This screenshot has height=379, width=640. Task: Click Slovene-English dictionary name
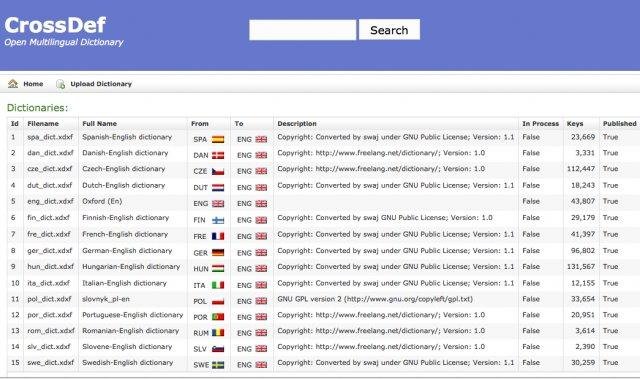(127, 347)
